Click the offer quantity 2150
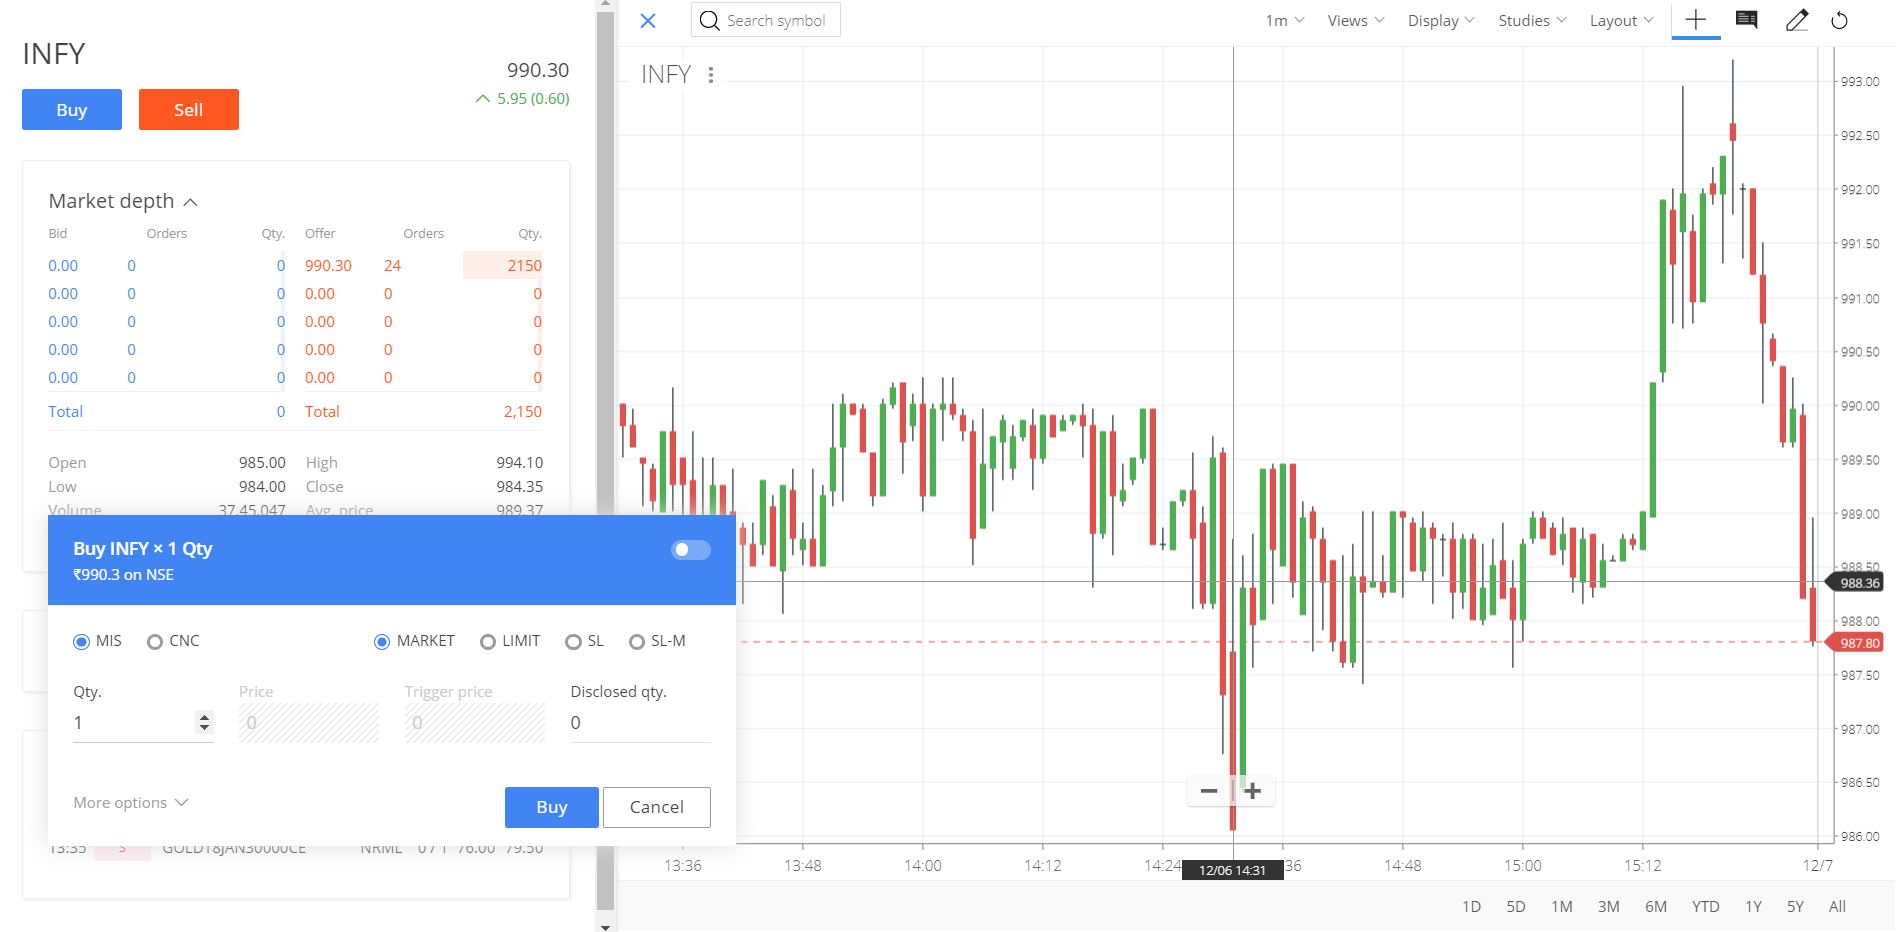 [524, 265]
